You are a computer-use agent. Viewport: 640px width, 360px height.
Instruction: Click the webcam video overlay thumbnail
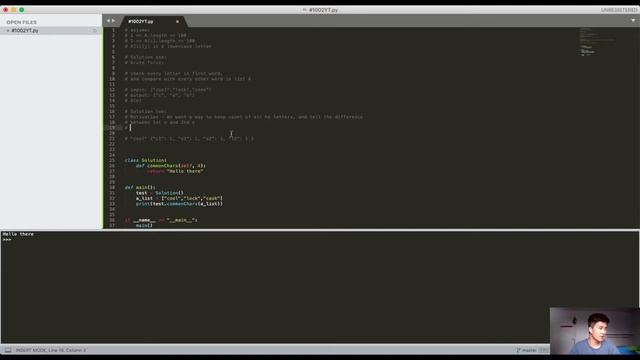594,331
